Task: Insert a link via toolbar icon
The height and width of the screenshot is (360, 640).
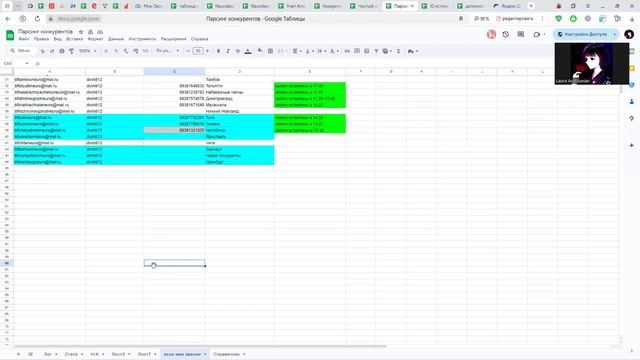Action: click(347, 51)
